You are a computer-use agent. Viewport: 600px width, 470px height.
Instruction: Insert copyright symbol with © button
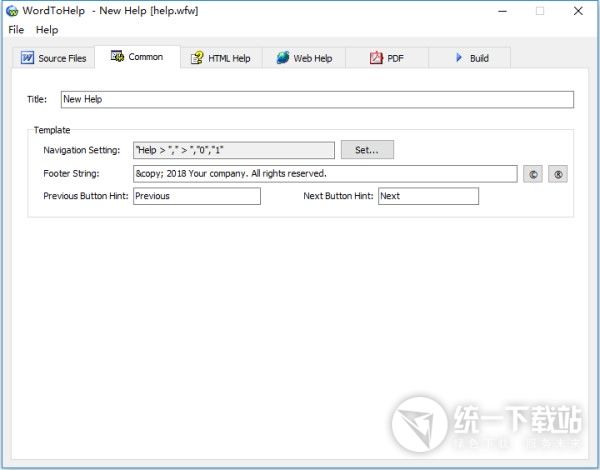[x=533, y=174]
